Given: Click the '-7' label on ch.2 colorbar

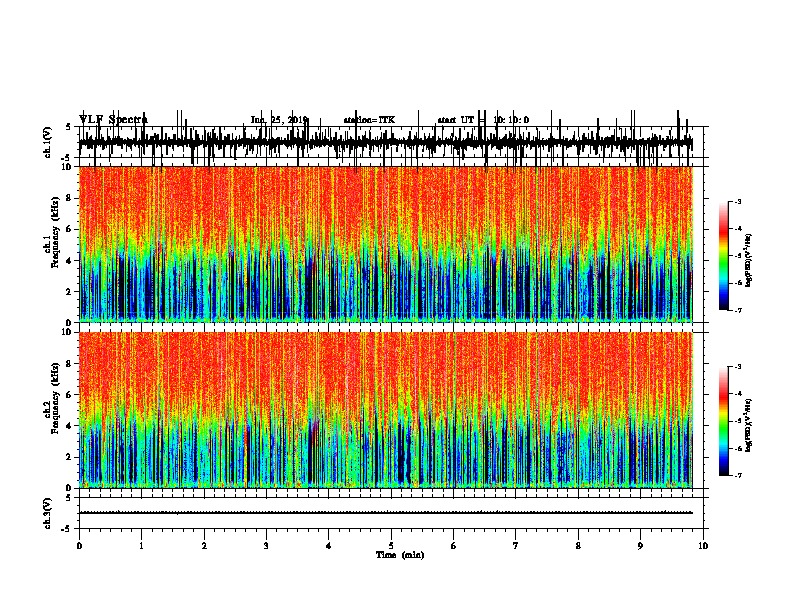Looking at the screenshot, I should [738, 475].
